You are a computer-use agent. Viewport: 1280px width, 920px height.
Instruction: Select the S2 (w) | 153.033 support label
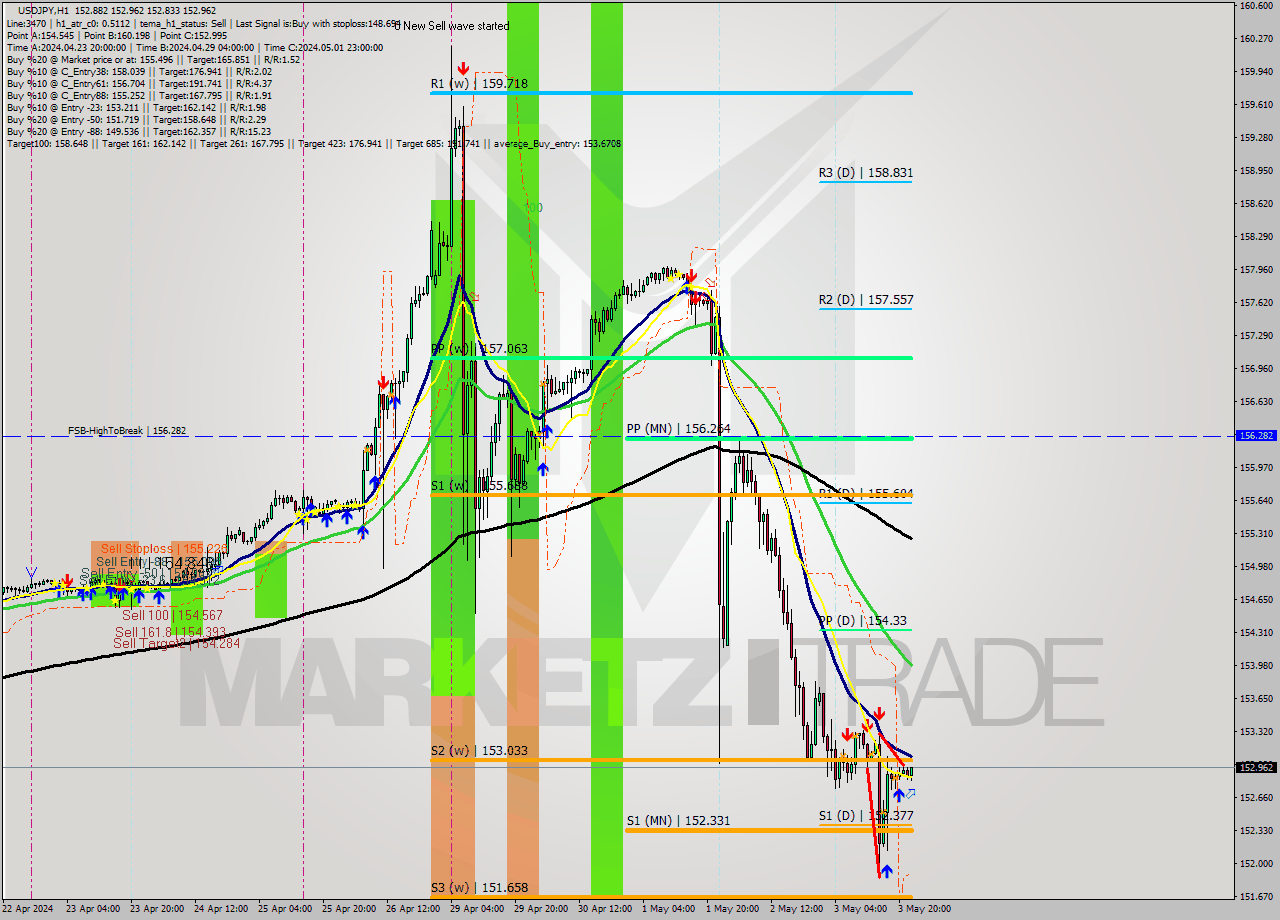pos(479,751)
